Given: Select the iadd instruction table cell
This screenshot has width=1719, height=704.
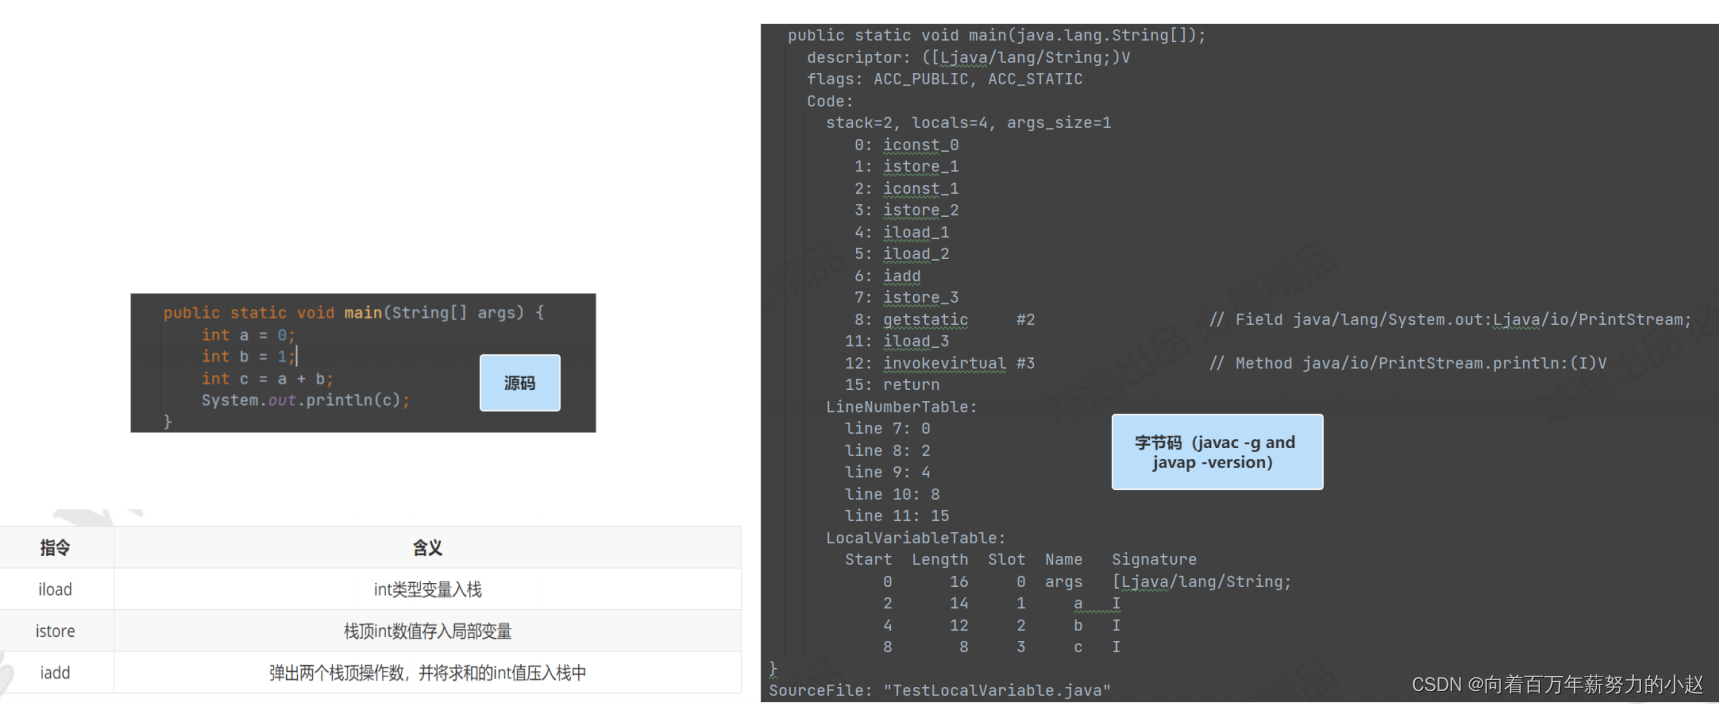Looking at the screenshot, I should tap(55, 673).
